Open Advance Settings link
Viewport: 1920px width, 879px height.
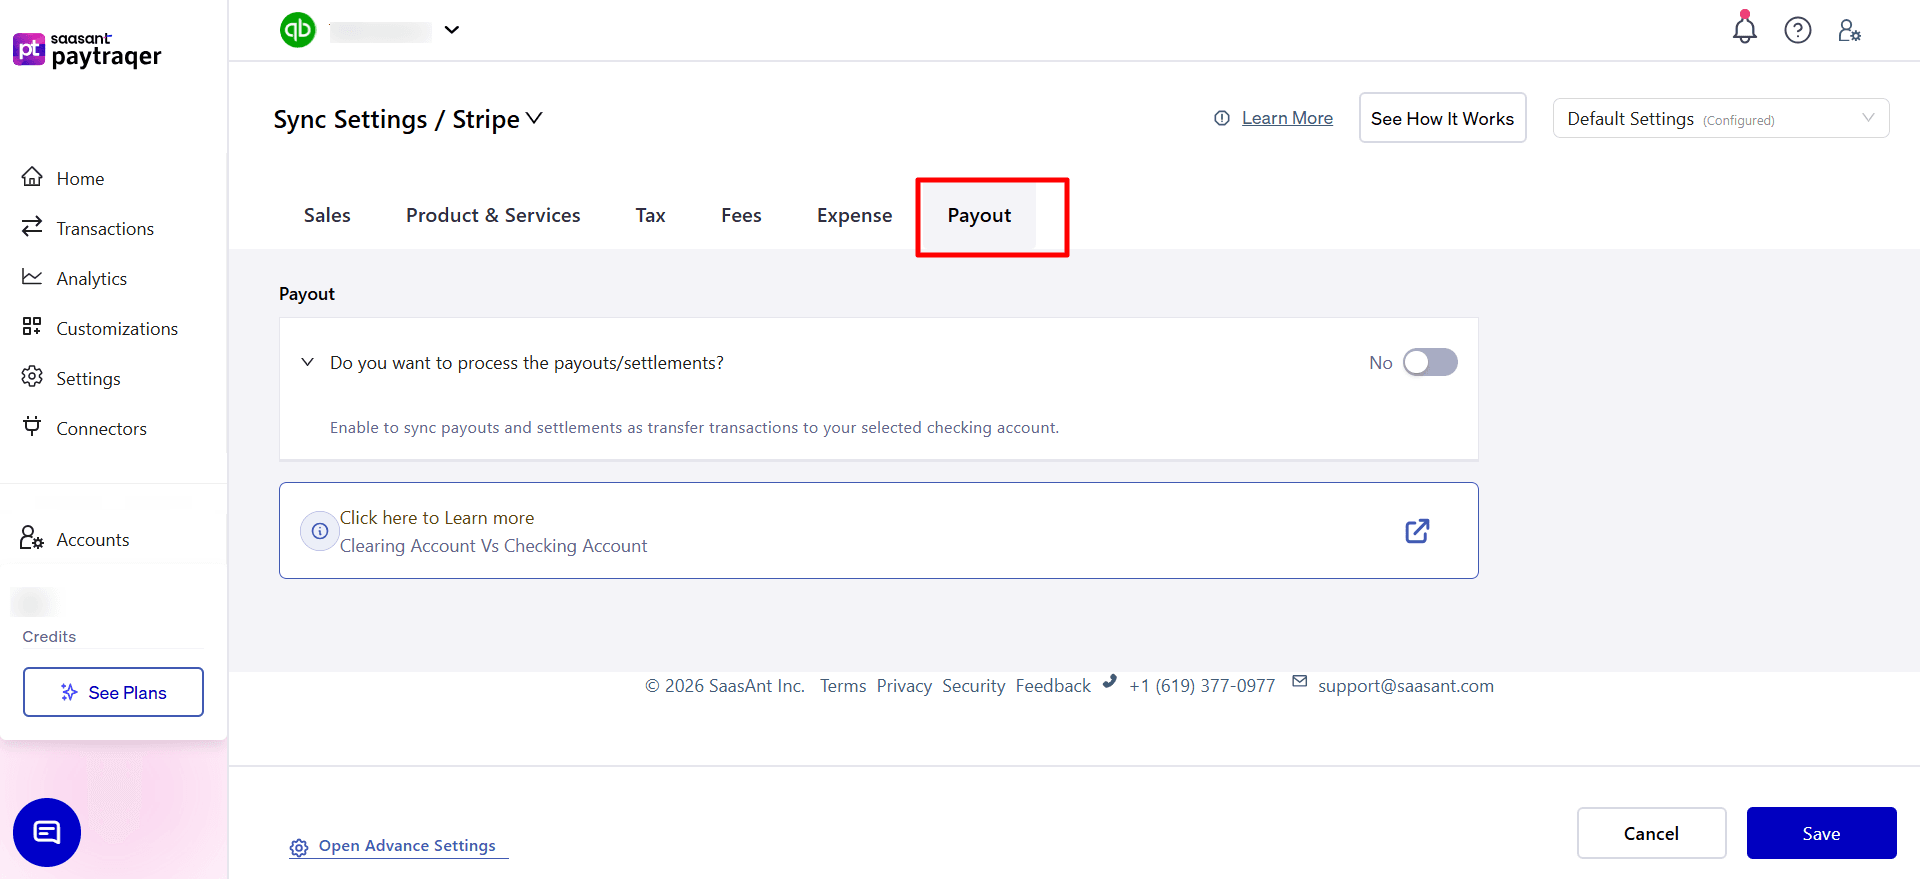coord(407,846)
